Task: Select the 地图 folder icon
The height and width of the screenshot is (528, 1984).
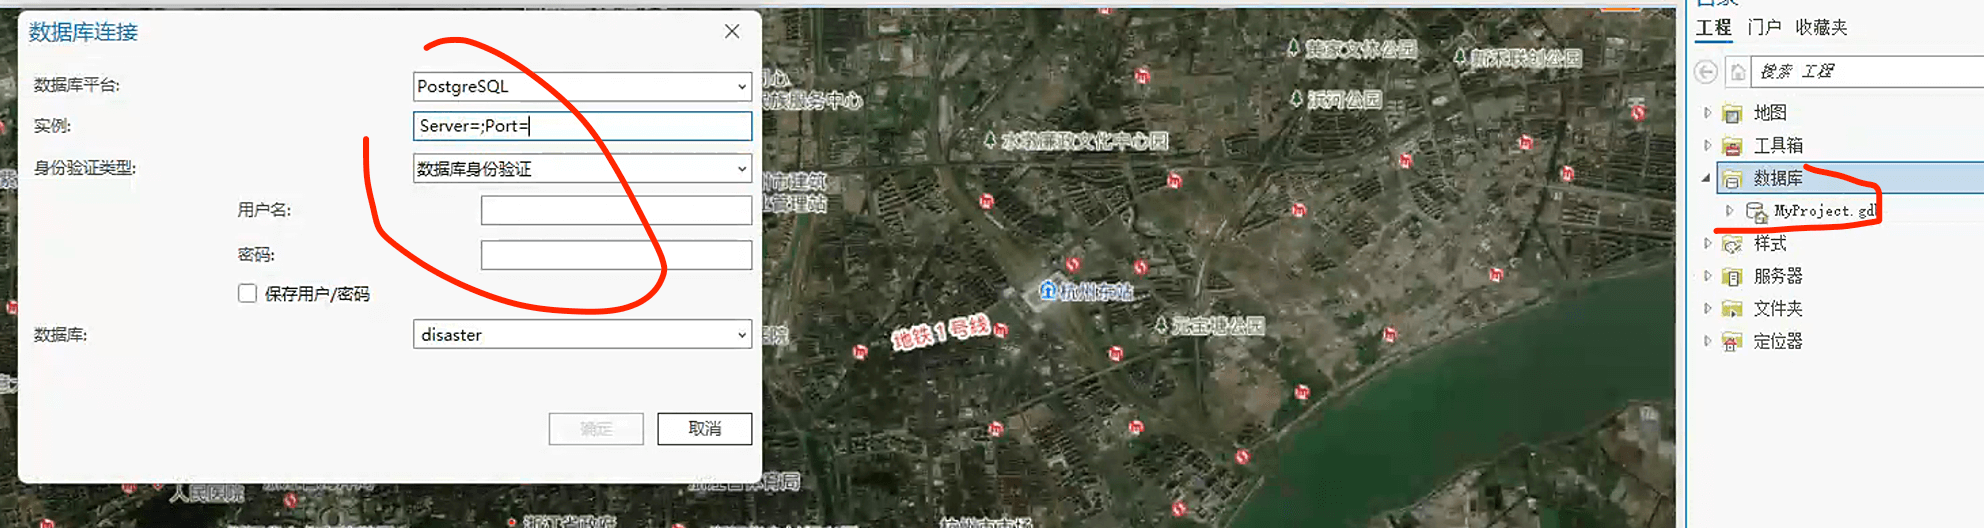Action: [x=1732, y=113]
